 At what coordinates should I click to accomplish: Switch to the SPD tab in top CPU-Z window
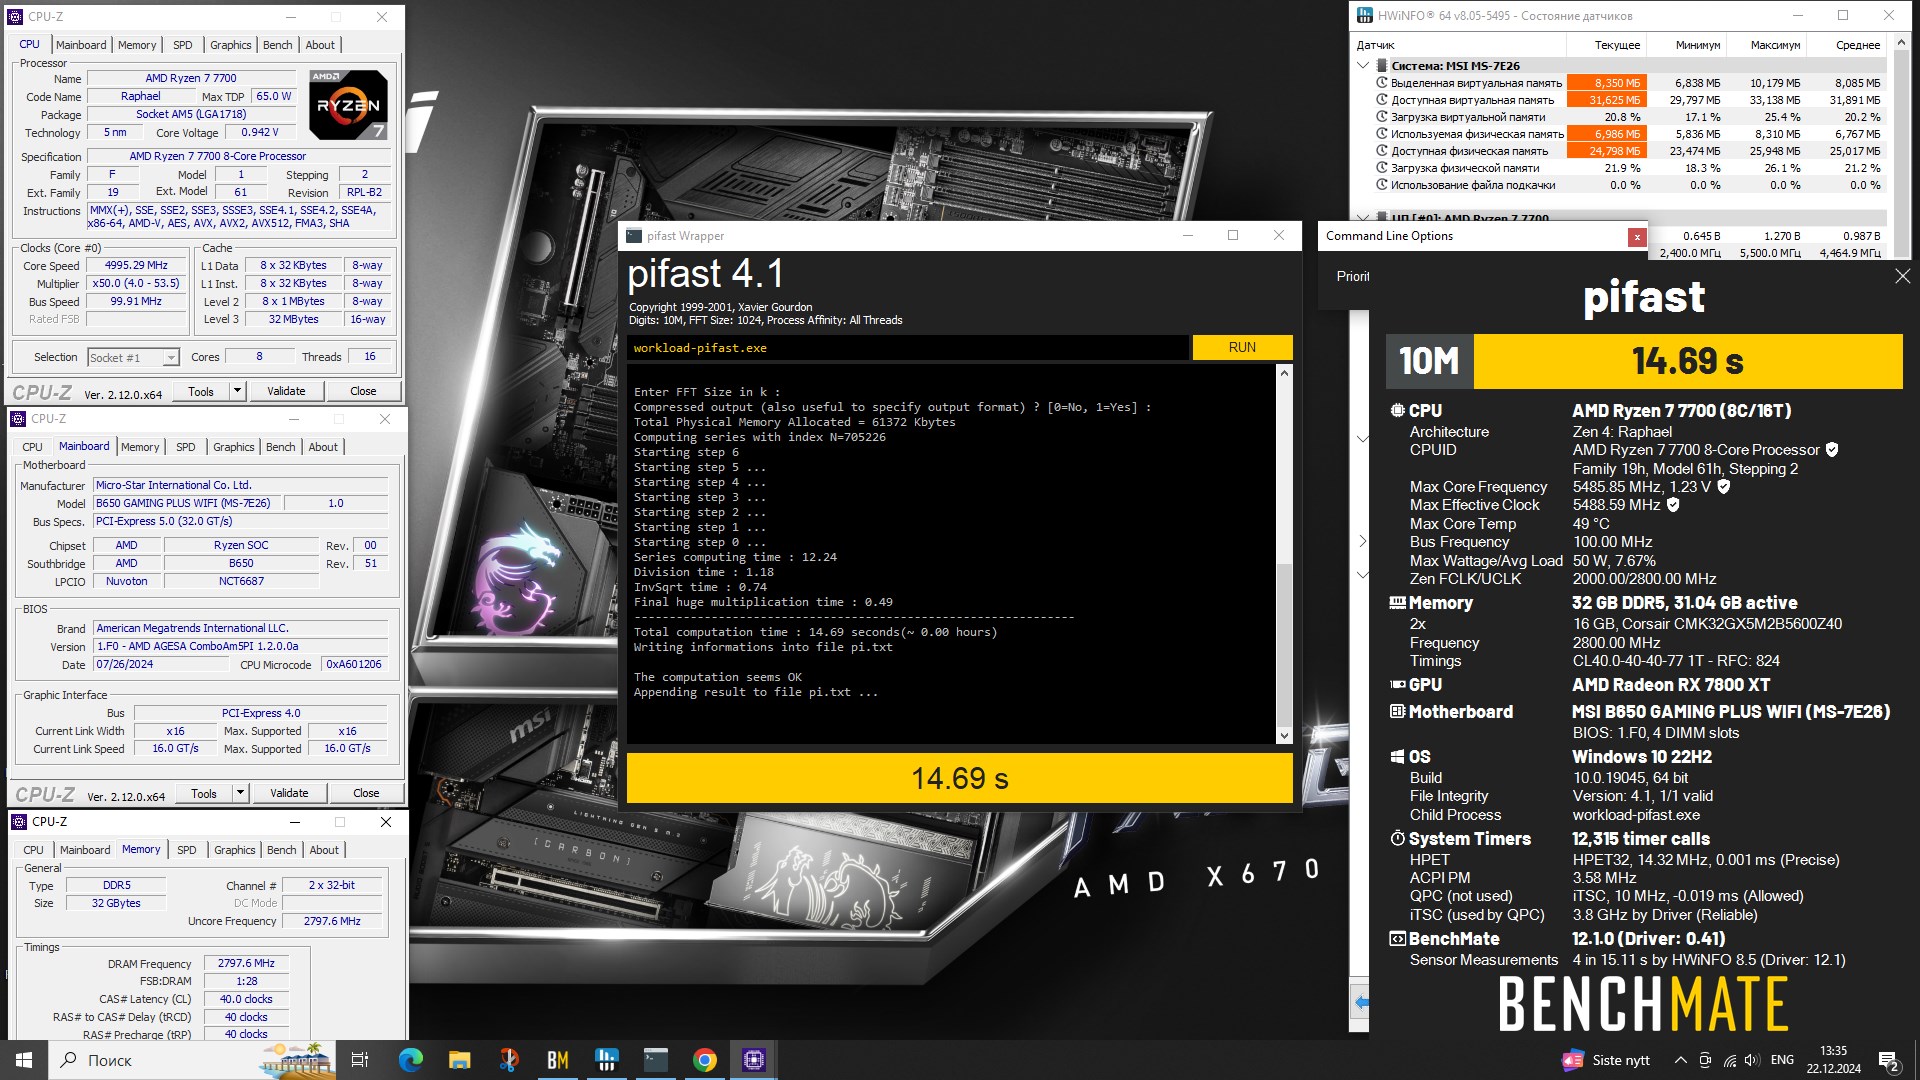182,45
